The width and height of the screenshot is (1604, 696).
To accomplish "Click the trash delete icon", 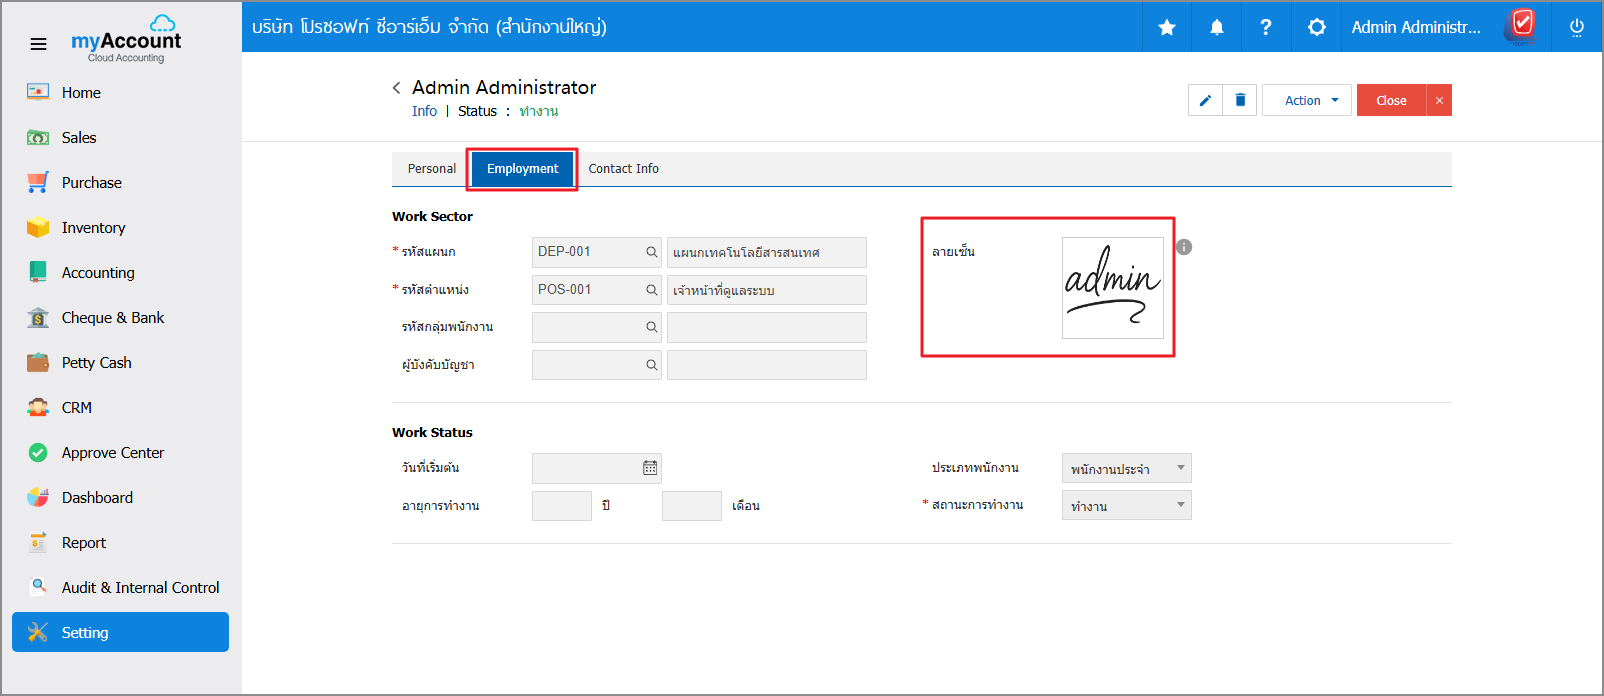I will (1240, 100).
